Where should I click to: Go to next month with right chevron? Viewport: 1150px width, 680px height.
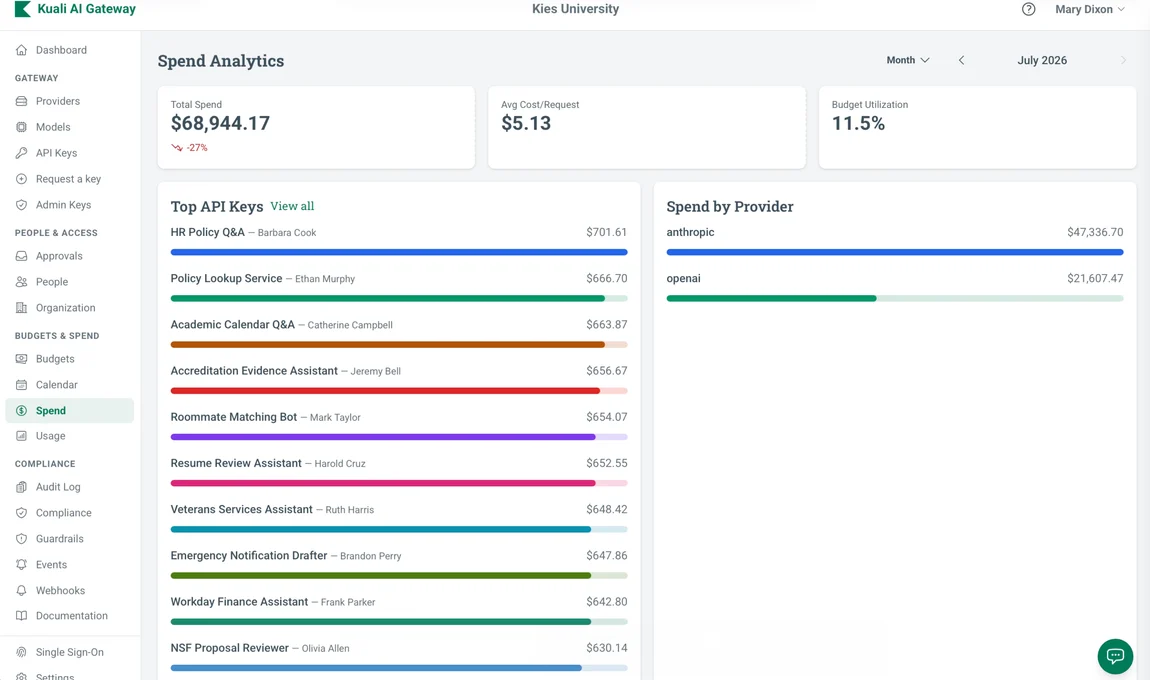tap(1123, 60)
